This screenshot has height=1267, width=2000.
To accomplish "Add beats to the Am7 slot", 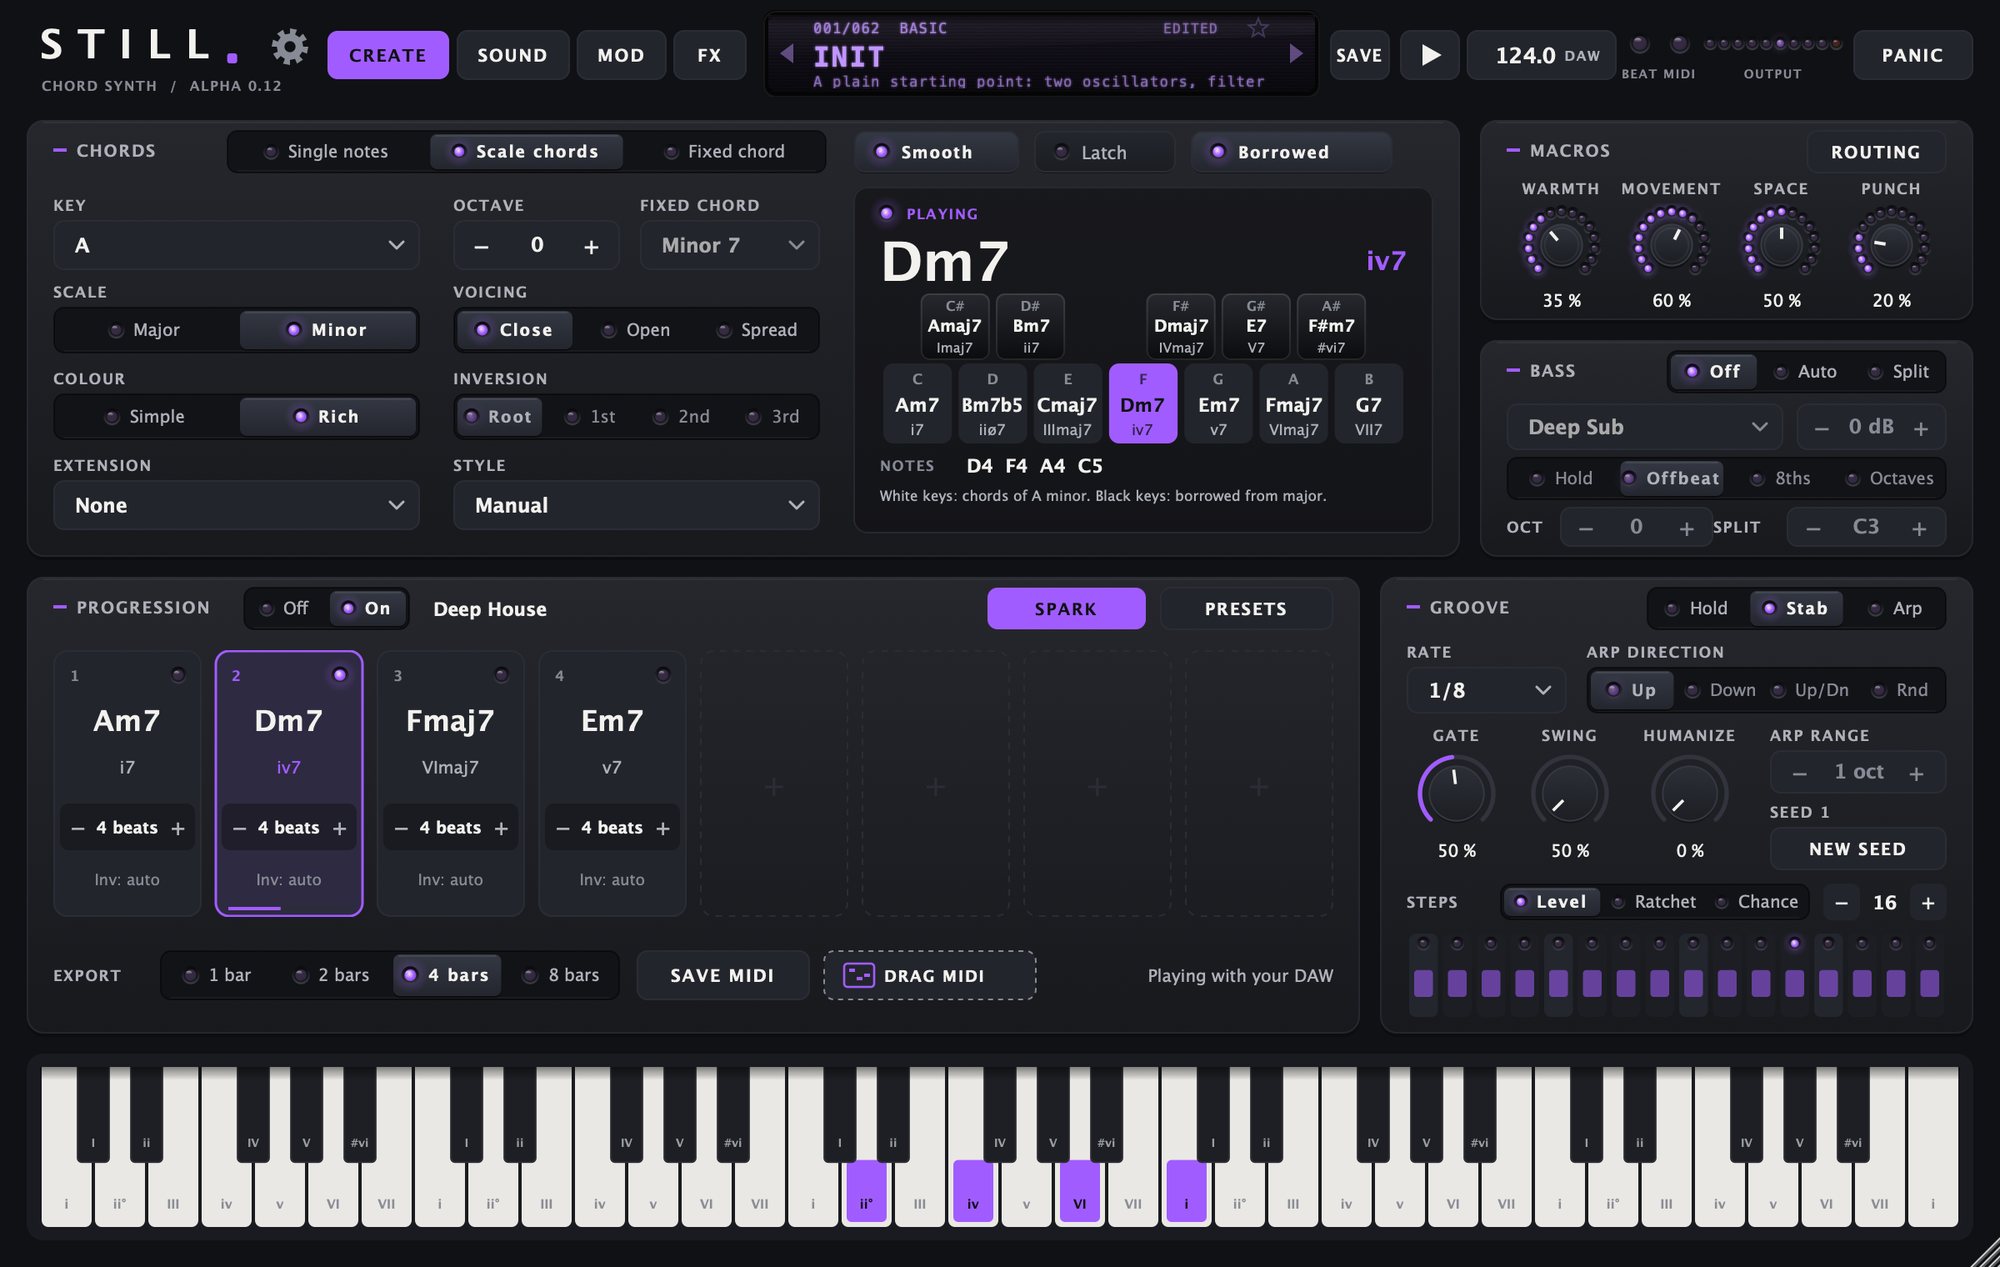I will 178,828.
